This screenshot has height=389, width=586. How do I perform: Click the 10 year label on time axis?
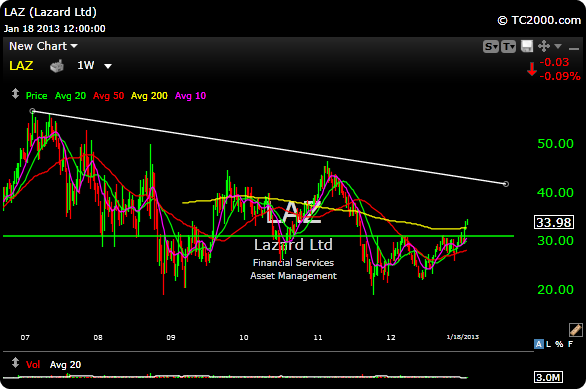244,337
